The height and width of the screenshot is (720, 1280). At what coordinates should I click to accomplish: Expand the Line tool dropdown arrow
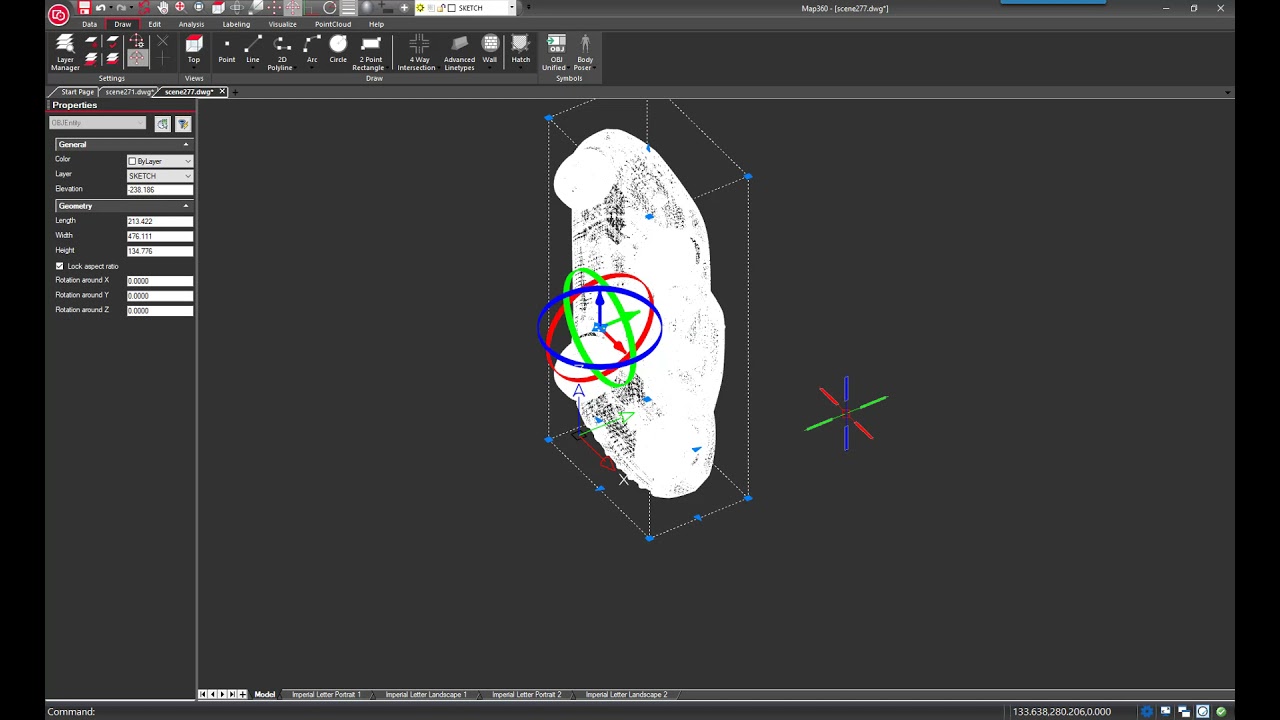pos(253,69)
